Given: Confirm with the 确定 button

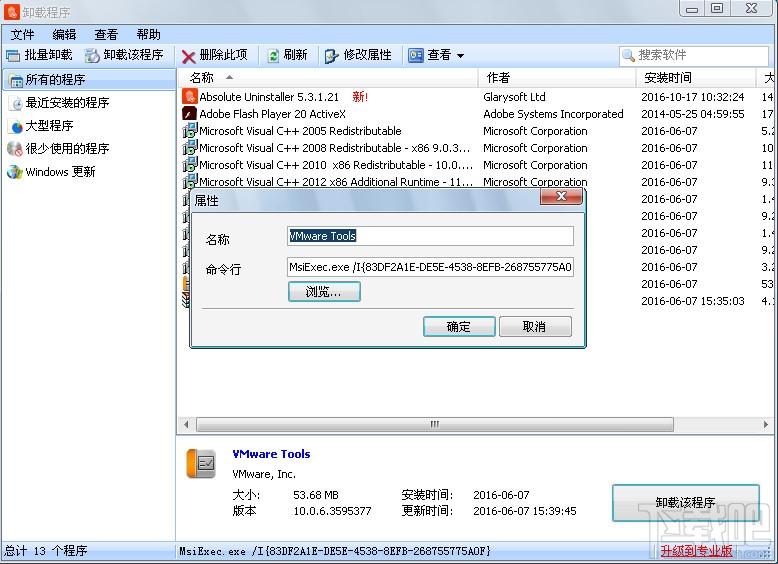Looking at the screenshot, I should point(459,327).
